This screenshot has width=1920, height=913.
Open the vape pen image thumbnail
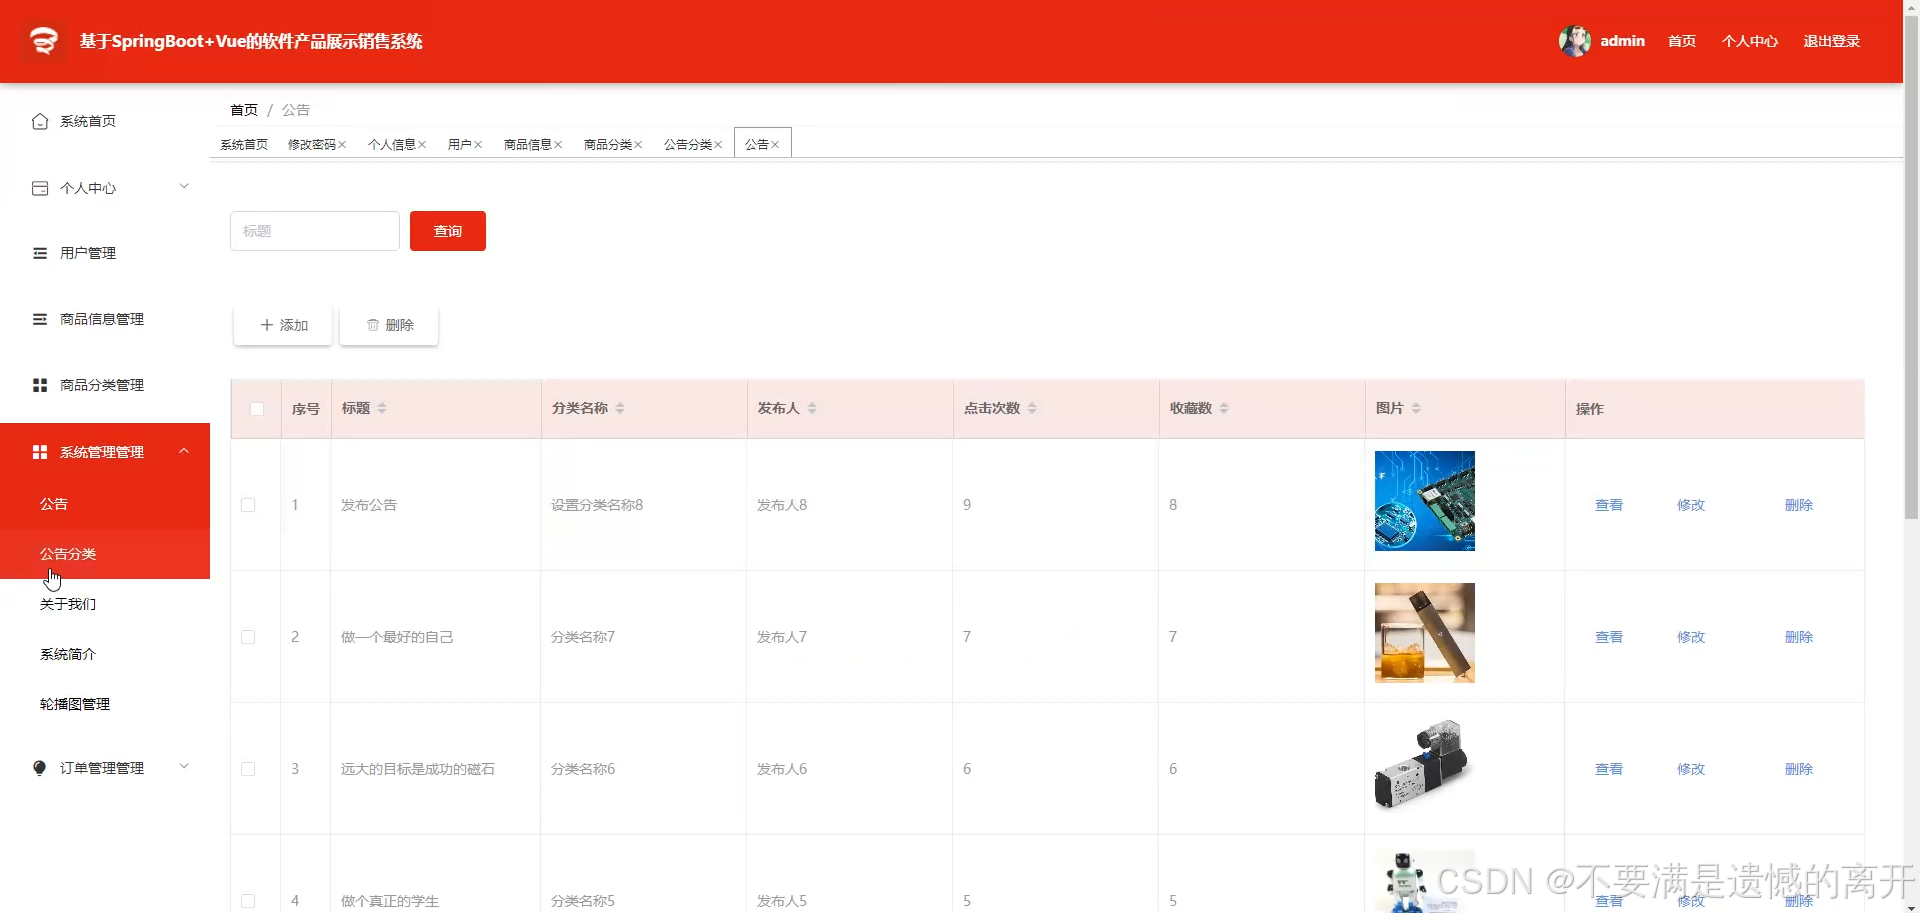[1425, 633]
